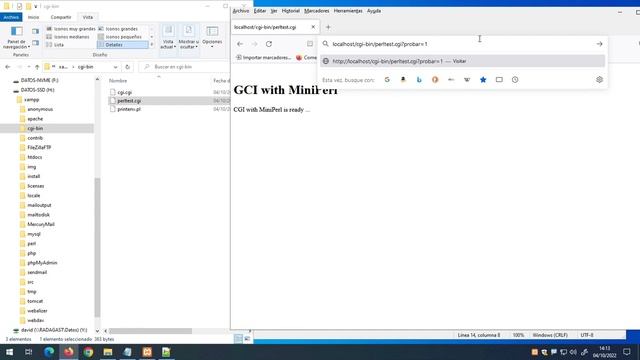This screenshot has height=360, width=640.
Task: Open Firefox Ayuda menu
Action: (374, 11)
